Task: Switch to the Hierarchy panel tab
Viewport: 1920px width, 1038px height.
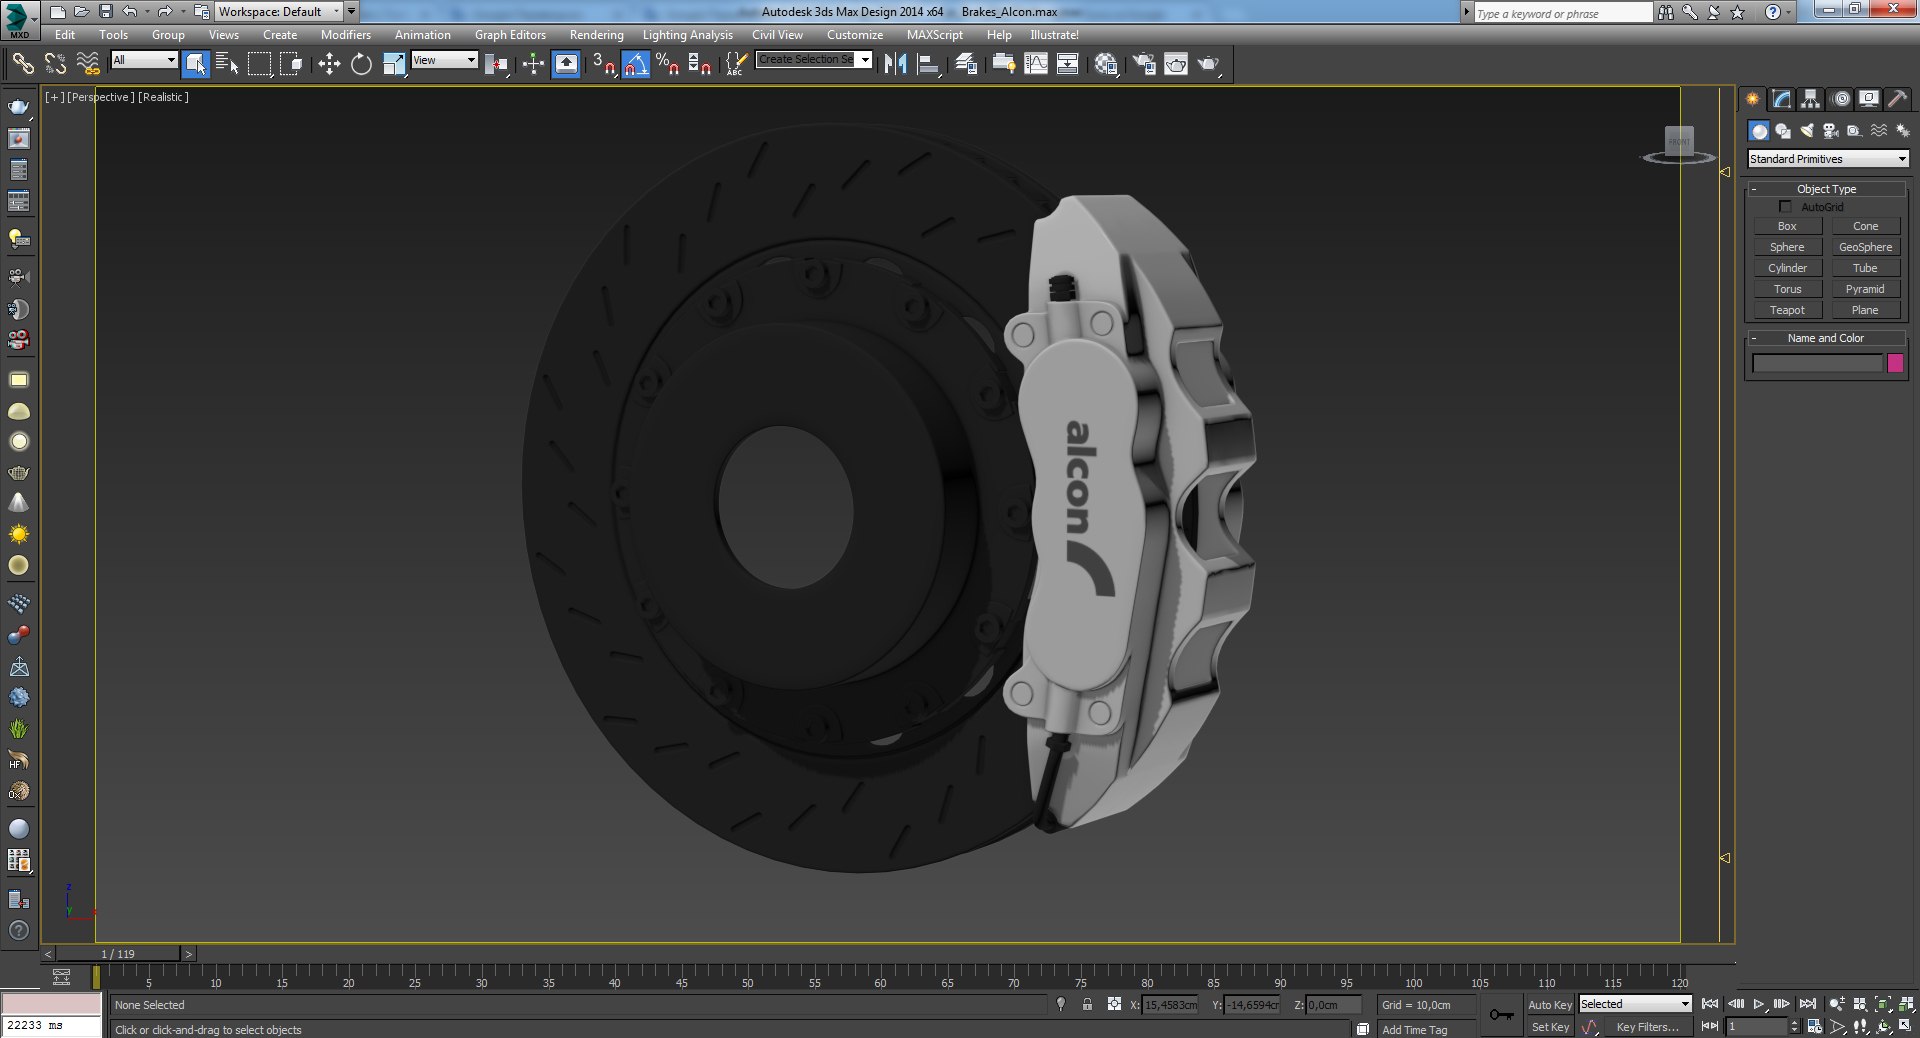Action: click(x=1810, y=99)
